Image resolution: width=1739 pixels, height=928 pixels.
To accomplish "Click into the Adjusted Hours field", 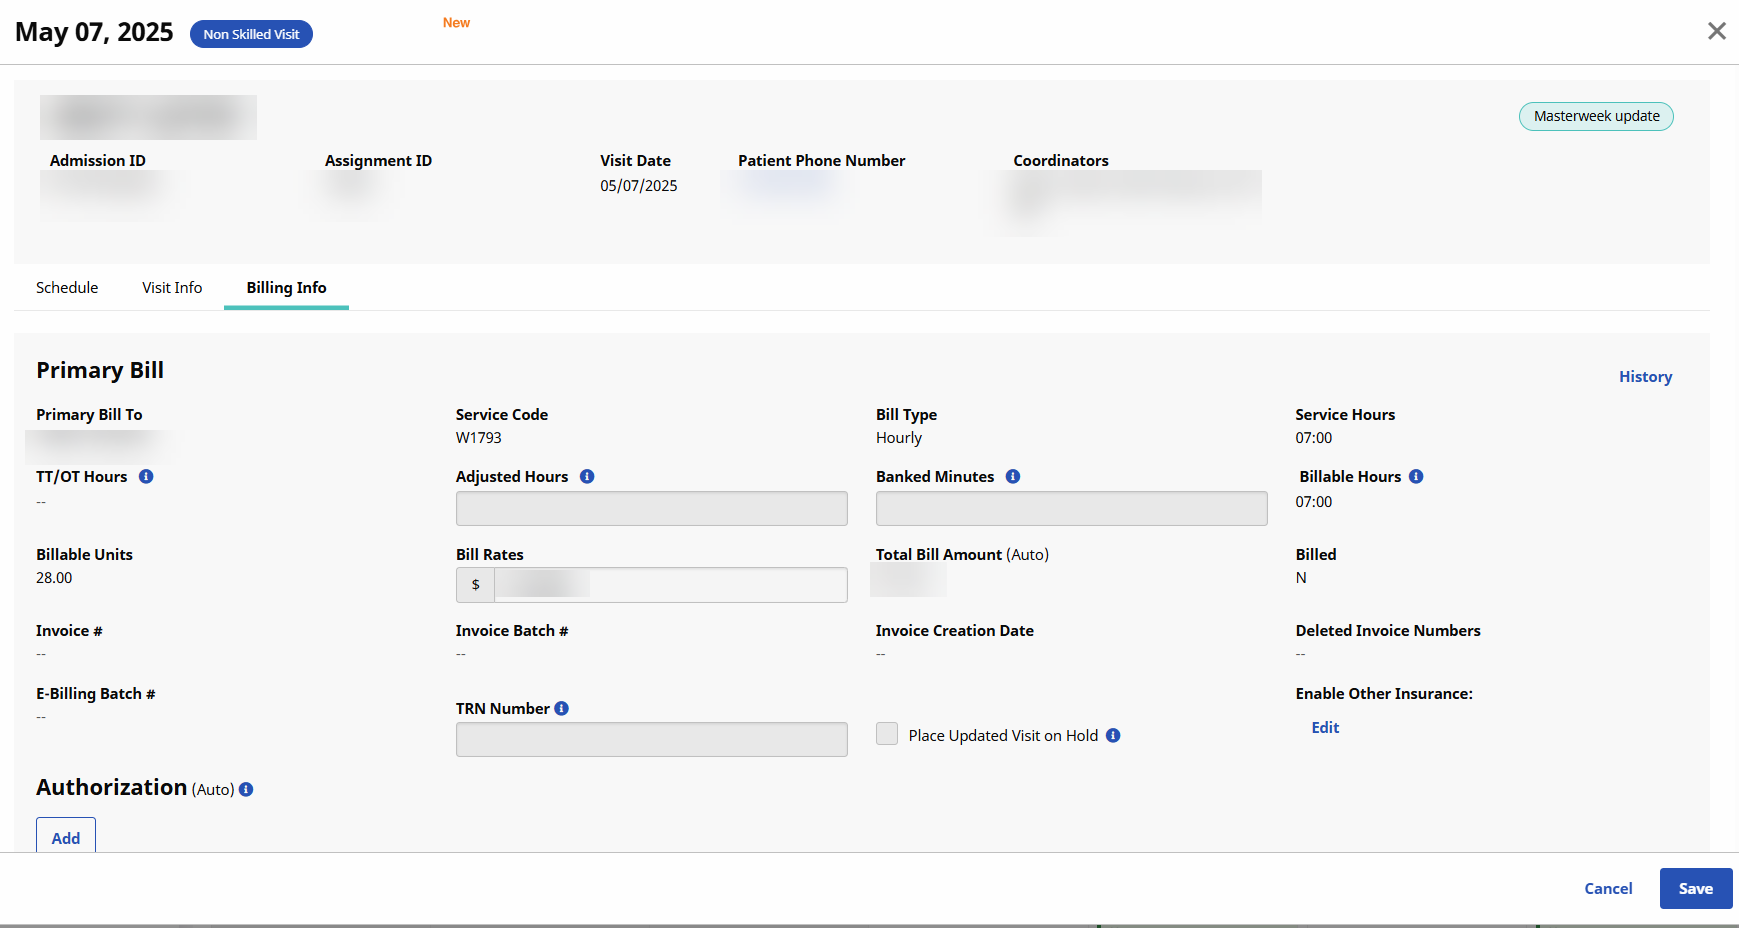I will coord(651,508).
